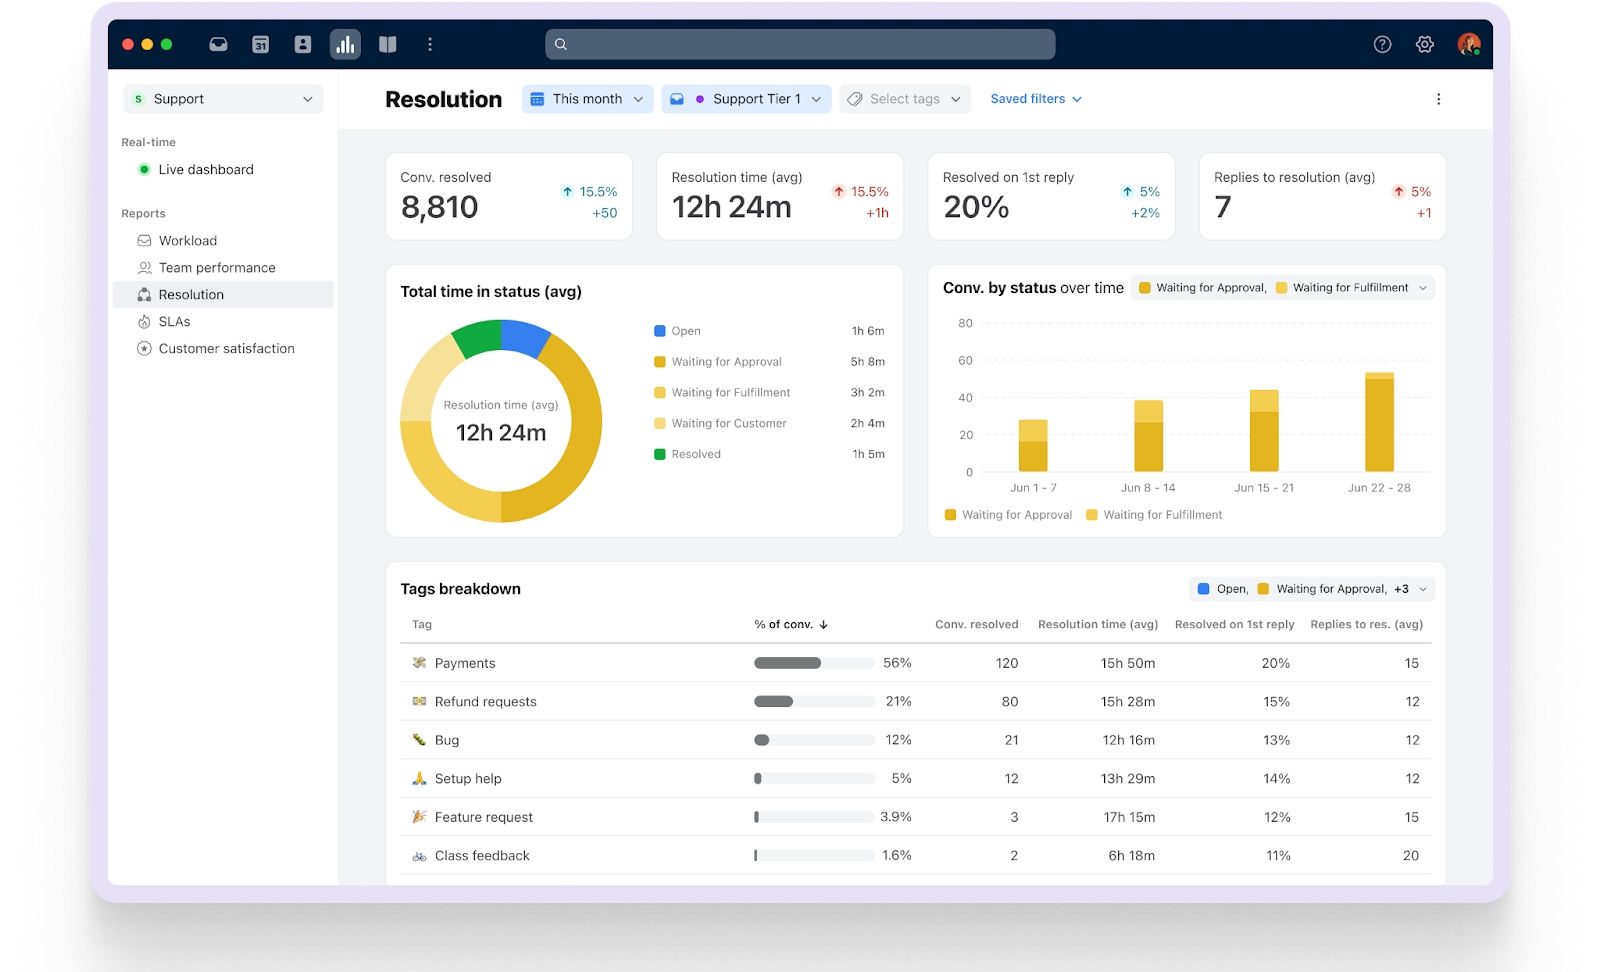
Task: Click calendar icon in This month filter
Action: pyautogui.click(x=537, y=99)
